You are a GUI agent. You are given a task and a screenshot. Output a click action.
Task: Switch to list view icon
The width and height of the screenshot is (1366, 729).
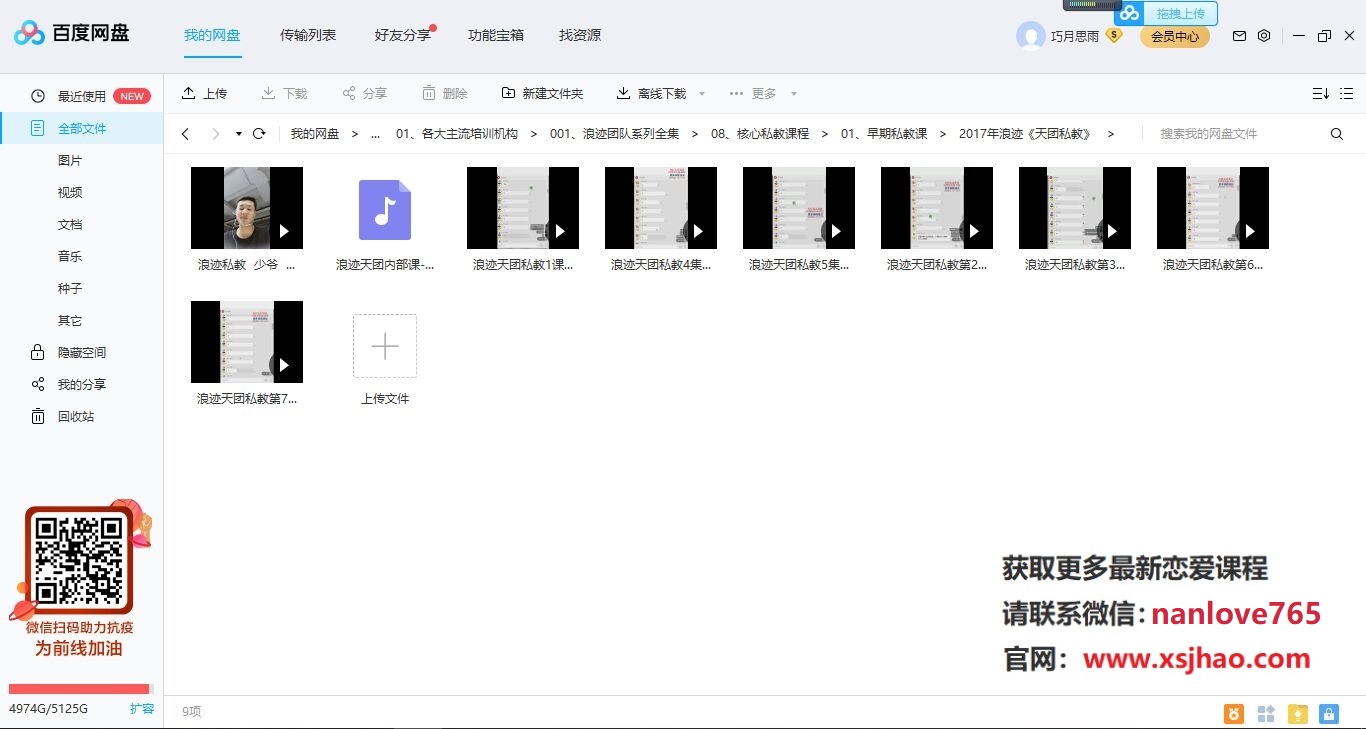[x=1346, y=93]
